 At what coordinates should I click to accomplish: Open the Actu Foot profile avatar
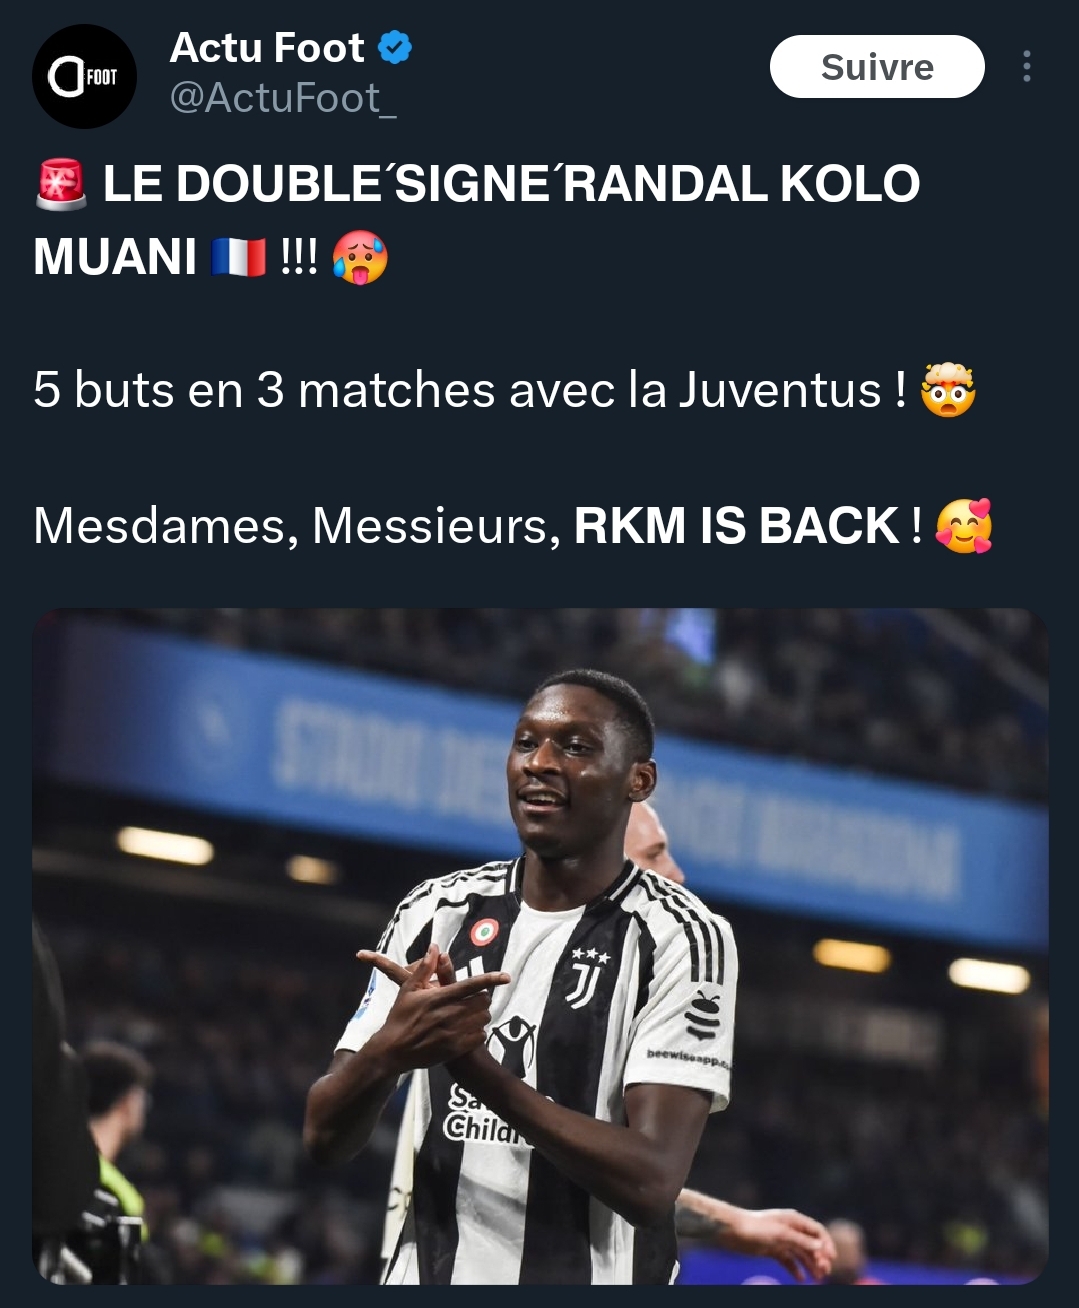84,77
